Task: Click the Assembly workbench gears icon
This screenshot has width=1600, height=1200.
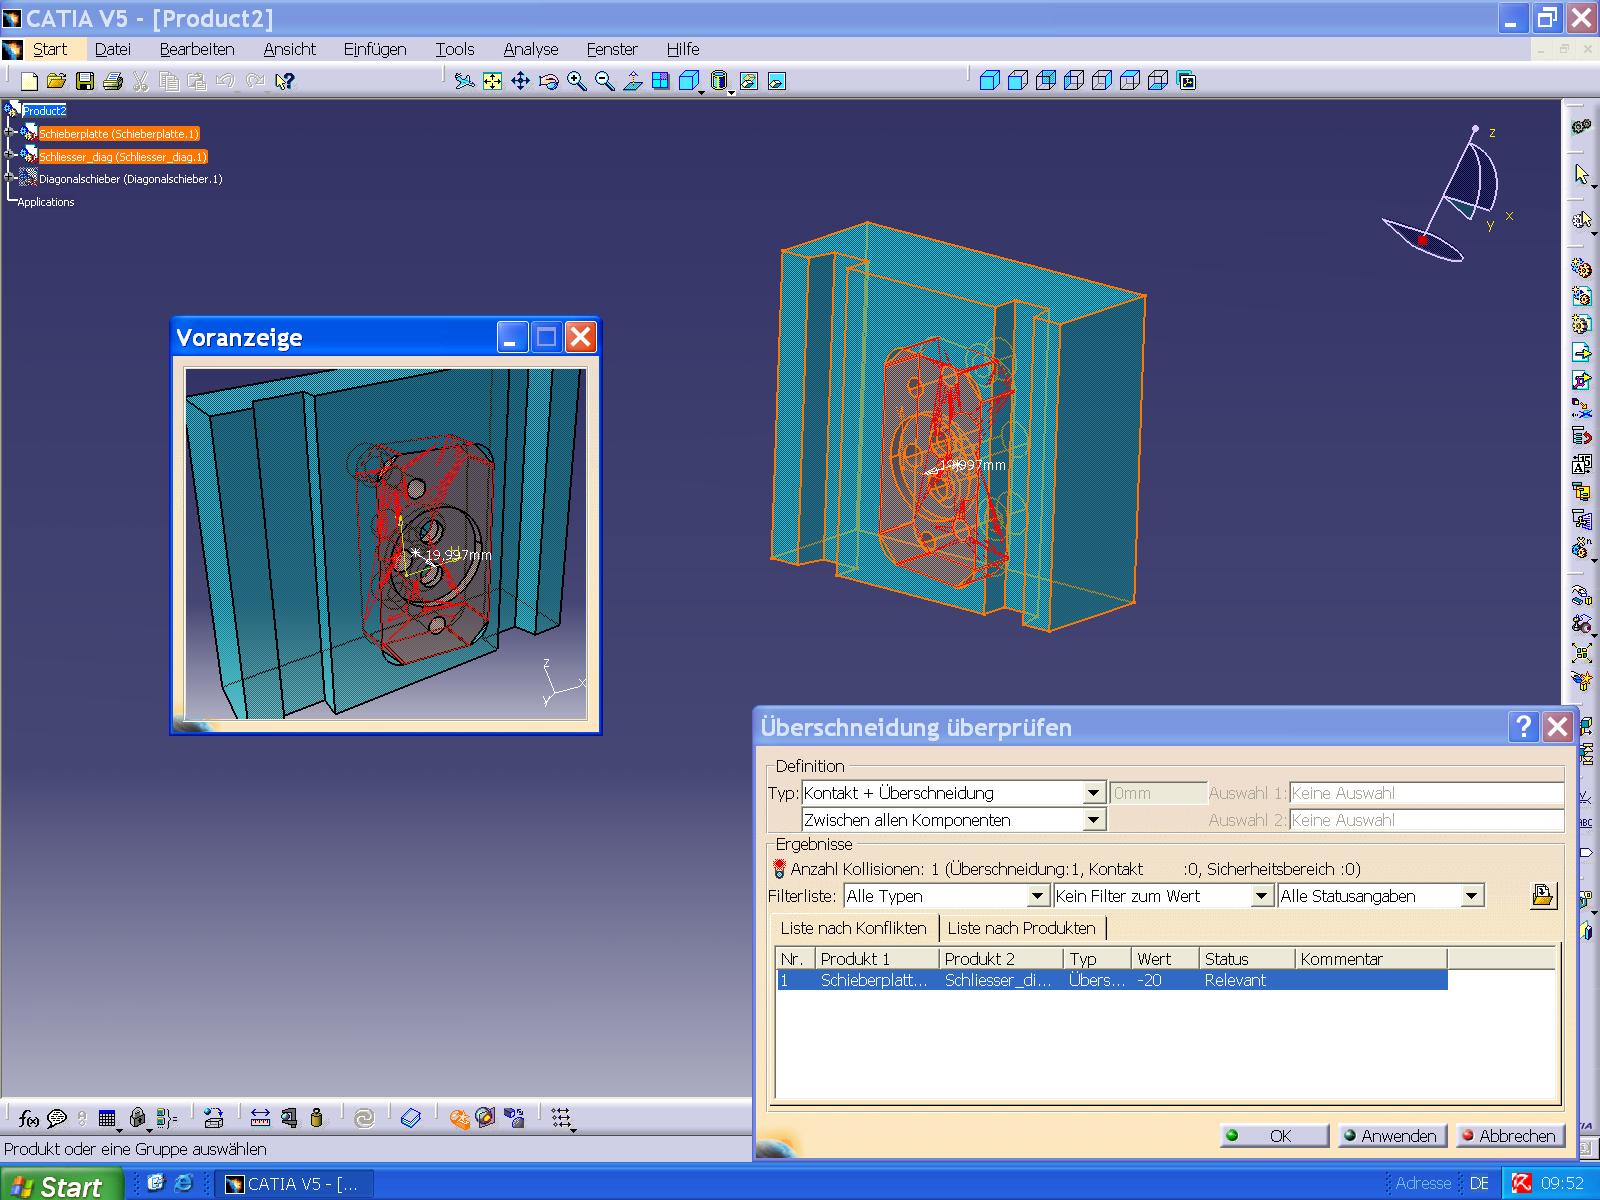Action: click(1581, 127)
